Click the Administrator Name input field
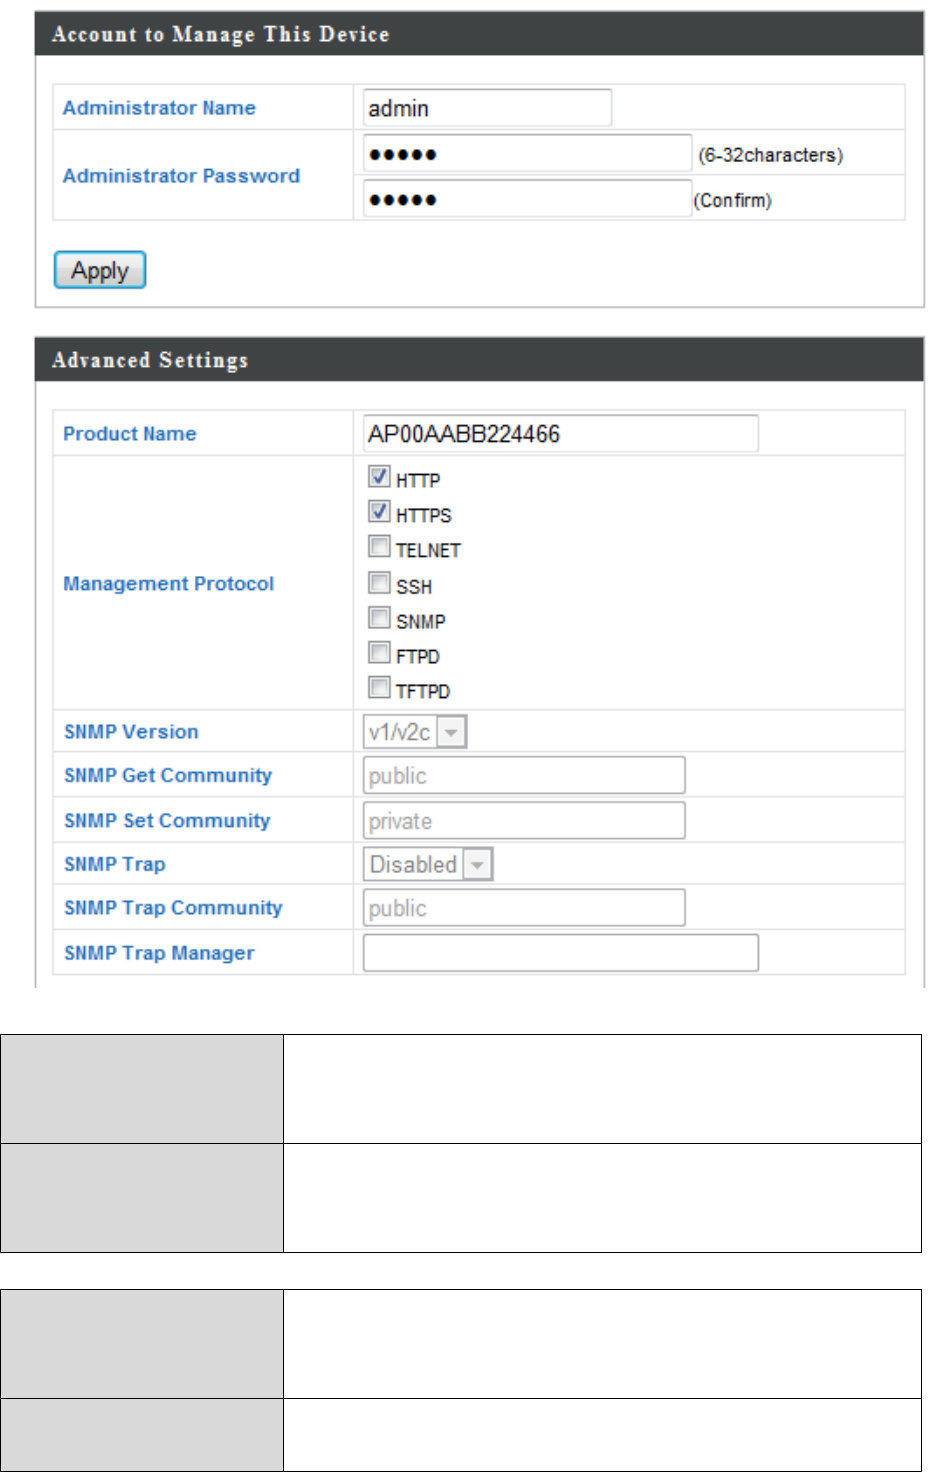The image size is (936, 1472). coord(487,108)
